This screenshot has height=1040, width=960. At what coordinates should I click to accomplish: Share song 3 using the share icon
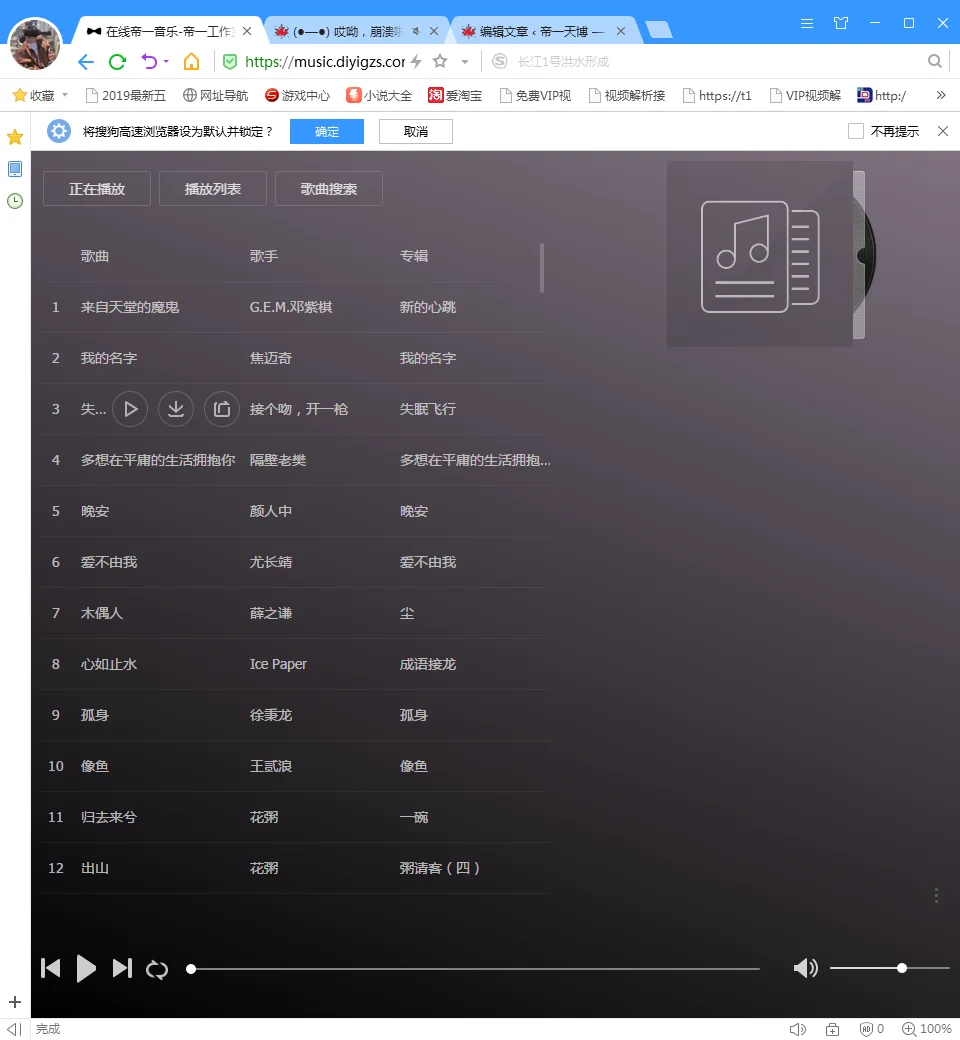click(222, 409)
